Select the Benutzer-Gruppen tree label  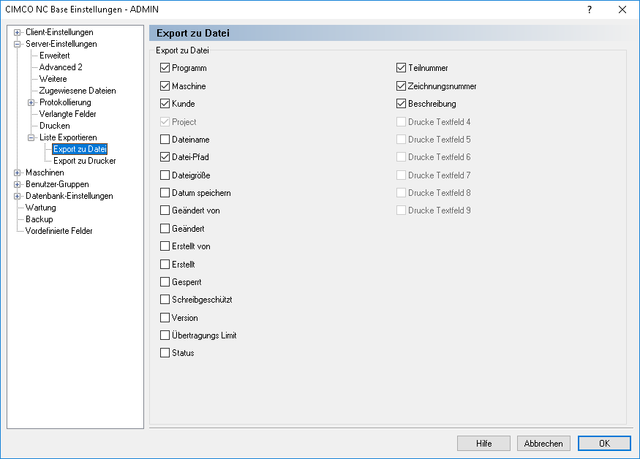tap(57, 184)
